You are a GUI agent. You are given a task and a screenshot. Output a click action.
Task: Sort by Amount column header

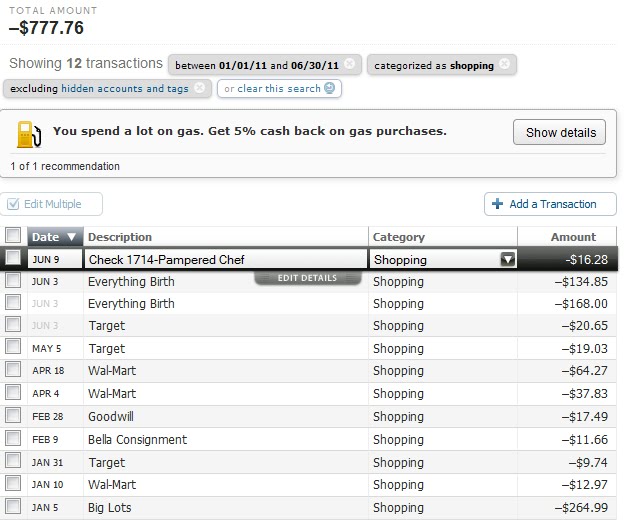(x=573, y=237)
